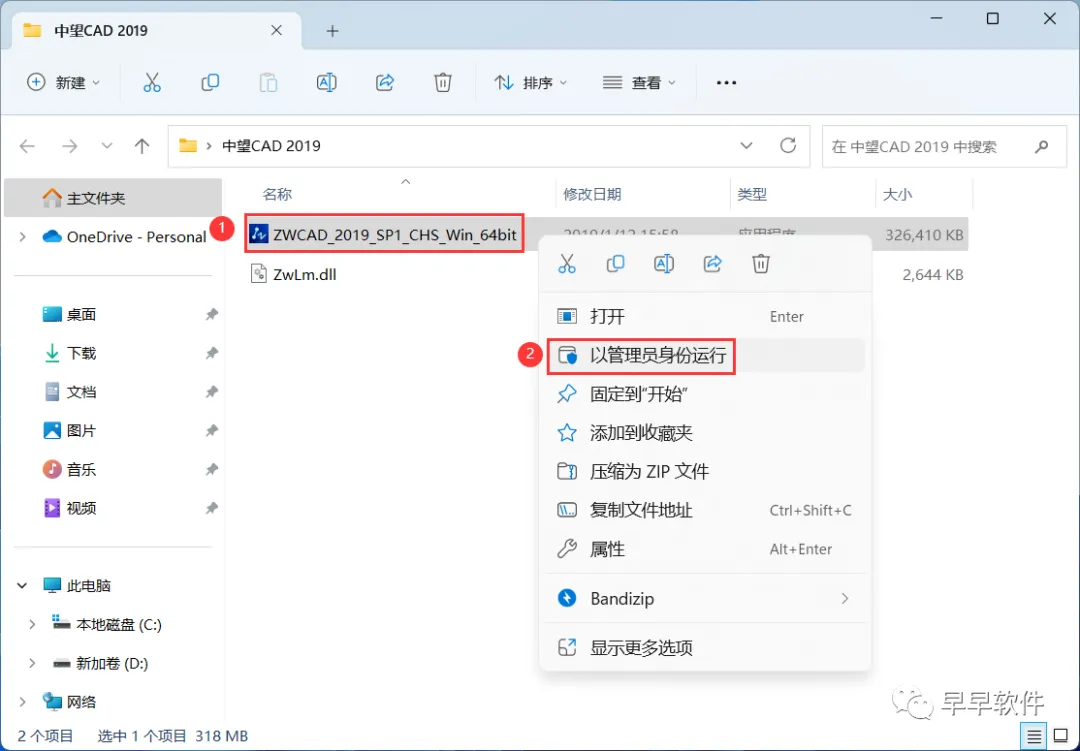Choose 复制文件地址 from context menu
The width and height of the screenshot is (1080, 751).
(x=705, y=511)
